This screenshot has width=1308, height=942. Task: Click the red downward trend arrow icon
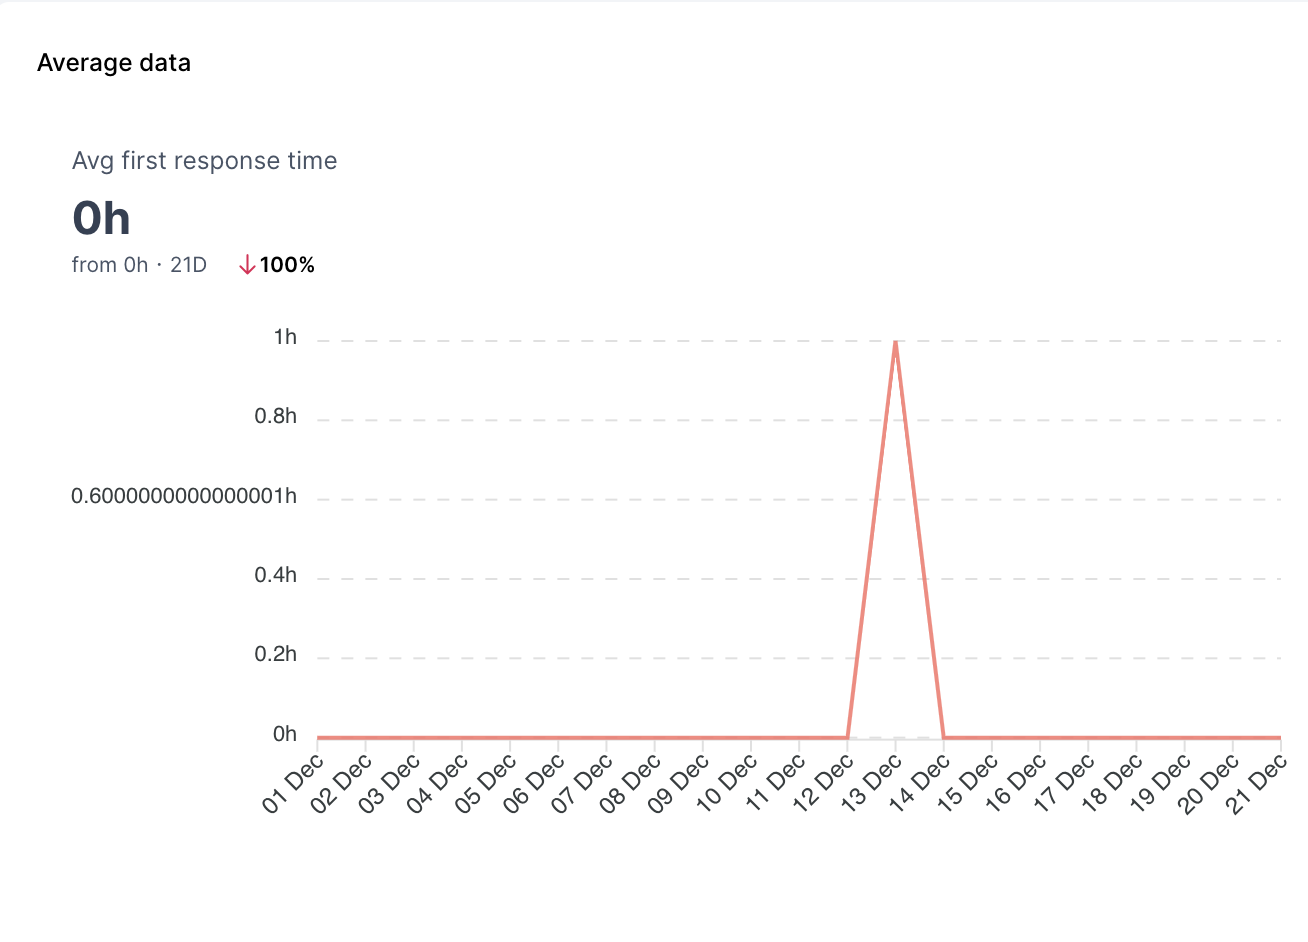click(247, 265)
